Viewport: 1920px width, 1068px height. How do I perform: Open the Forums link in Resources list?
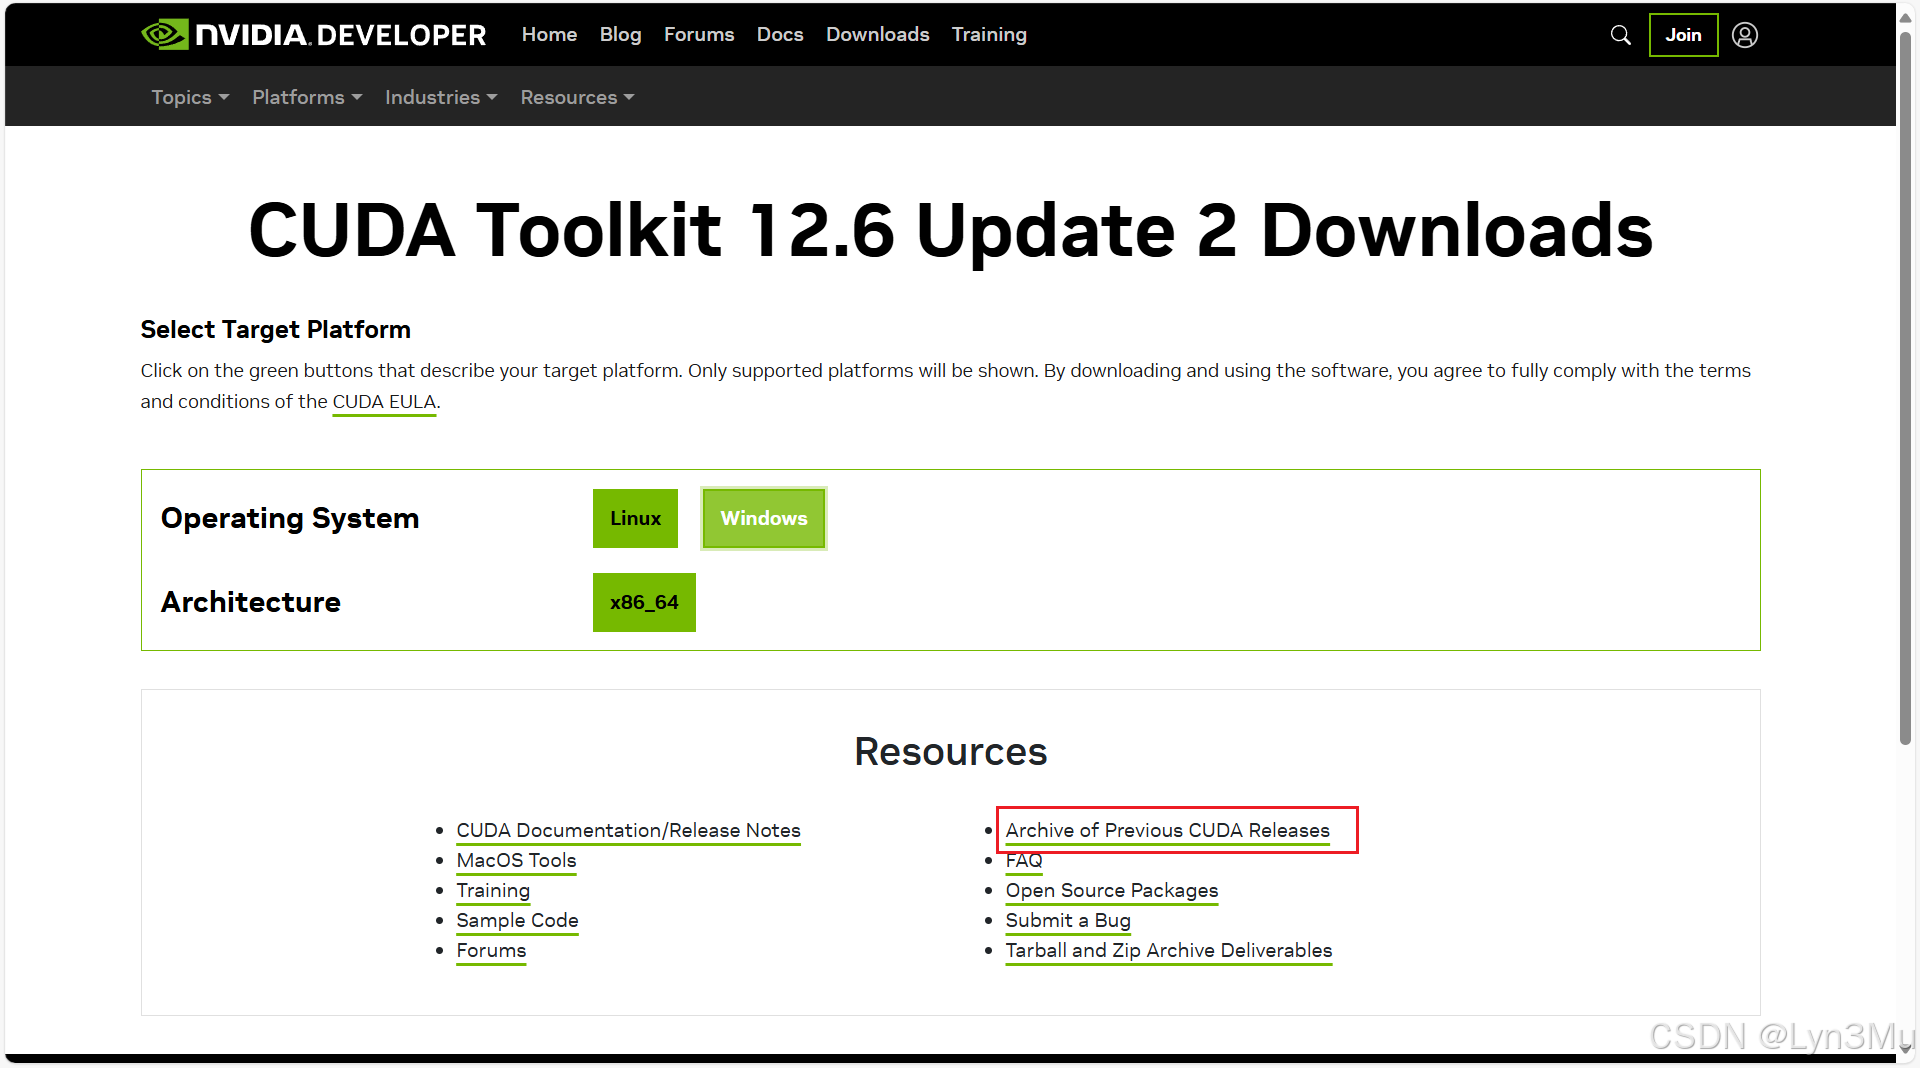pyautogui.click(x=491, y=950)
